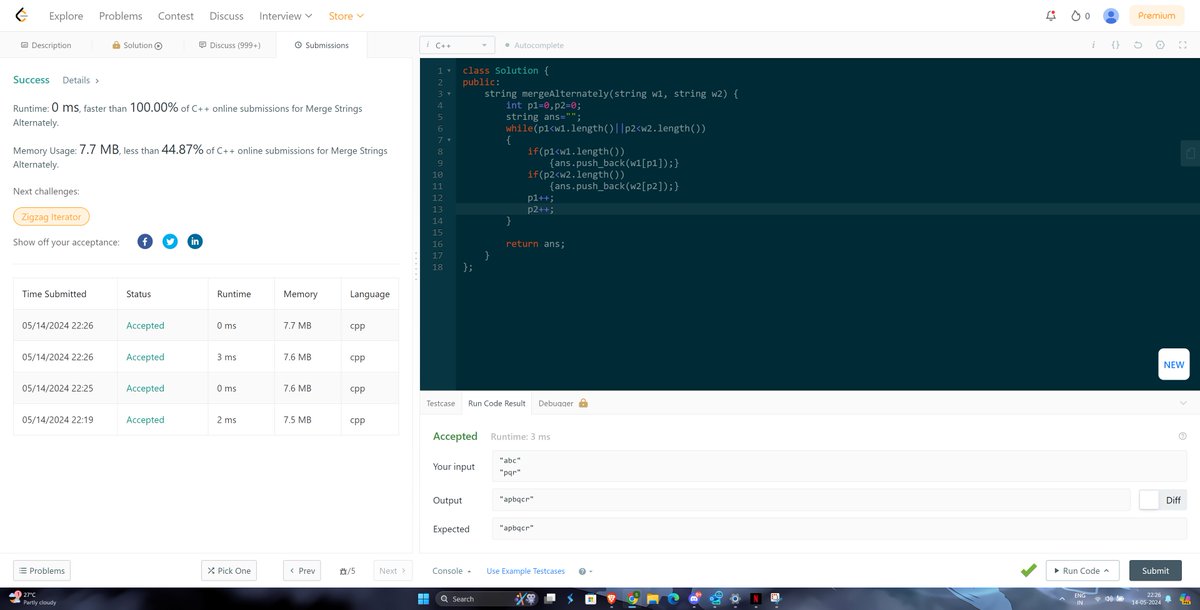Collapse the result panel chevron

[1183, 403]
